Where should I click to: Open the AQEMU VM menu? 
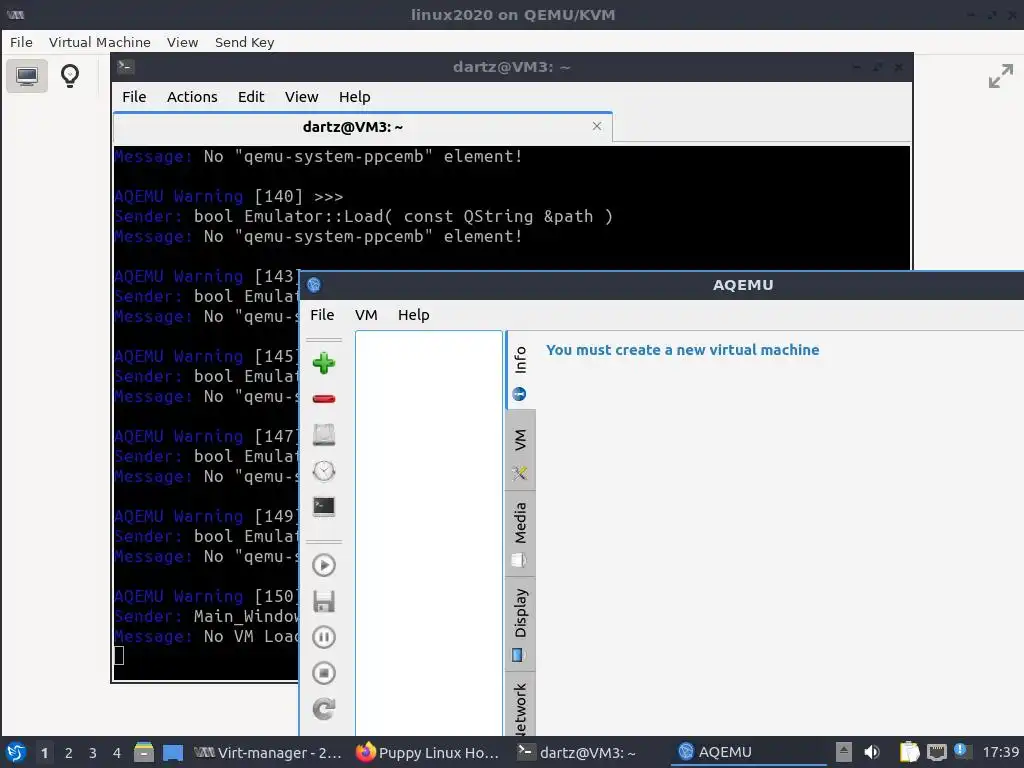(366, 315)
